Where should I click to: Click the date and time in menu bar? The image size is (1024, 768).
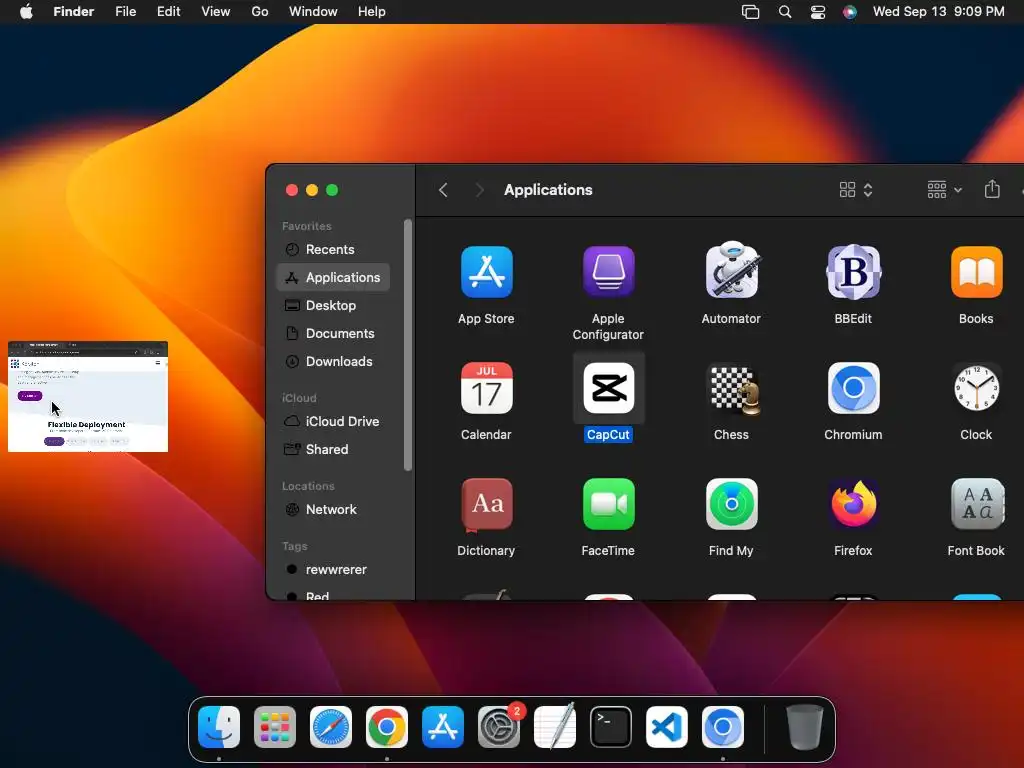tap(938, 12)
